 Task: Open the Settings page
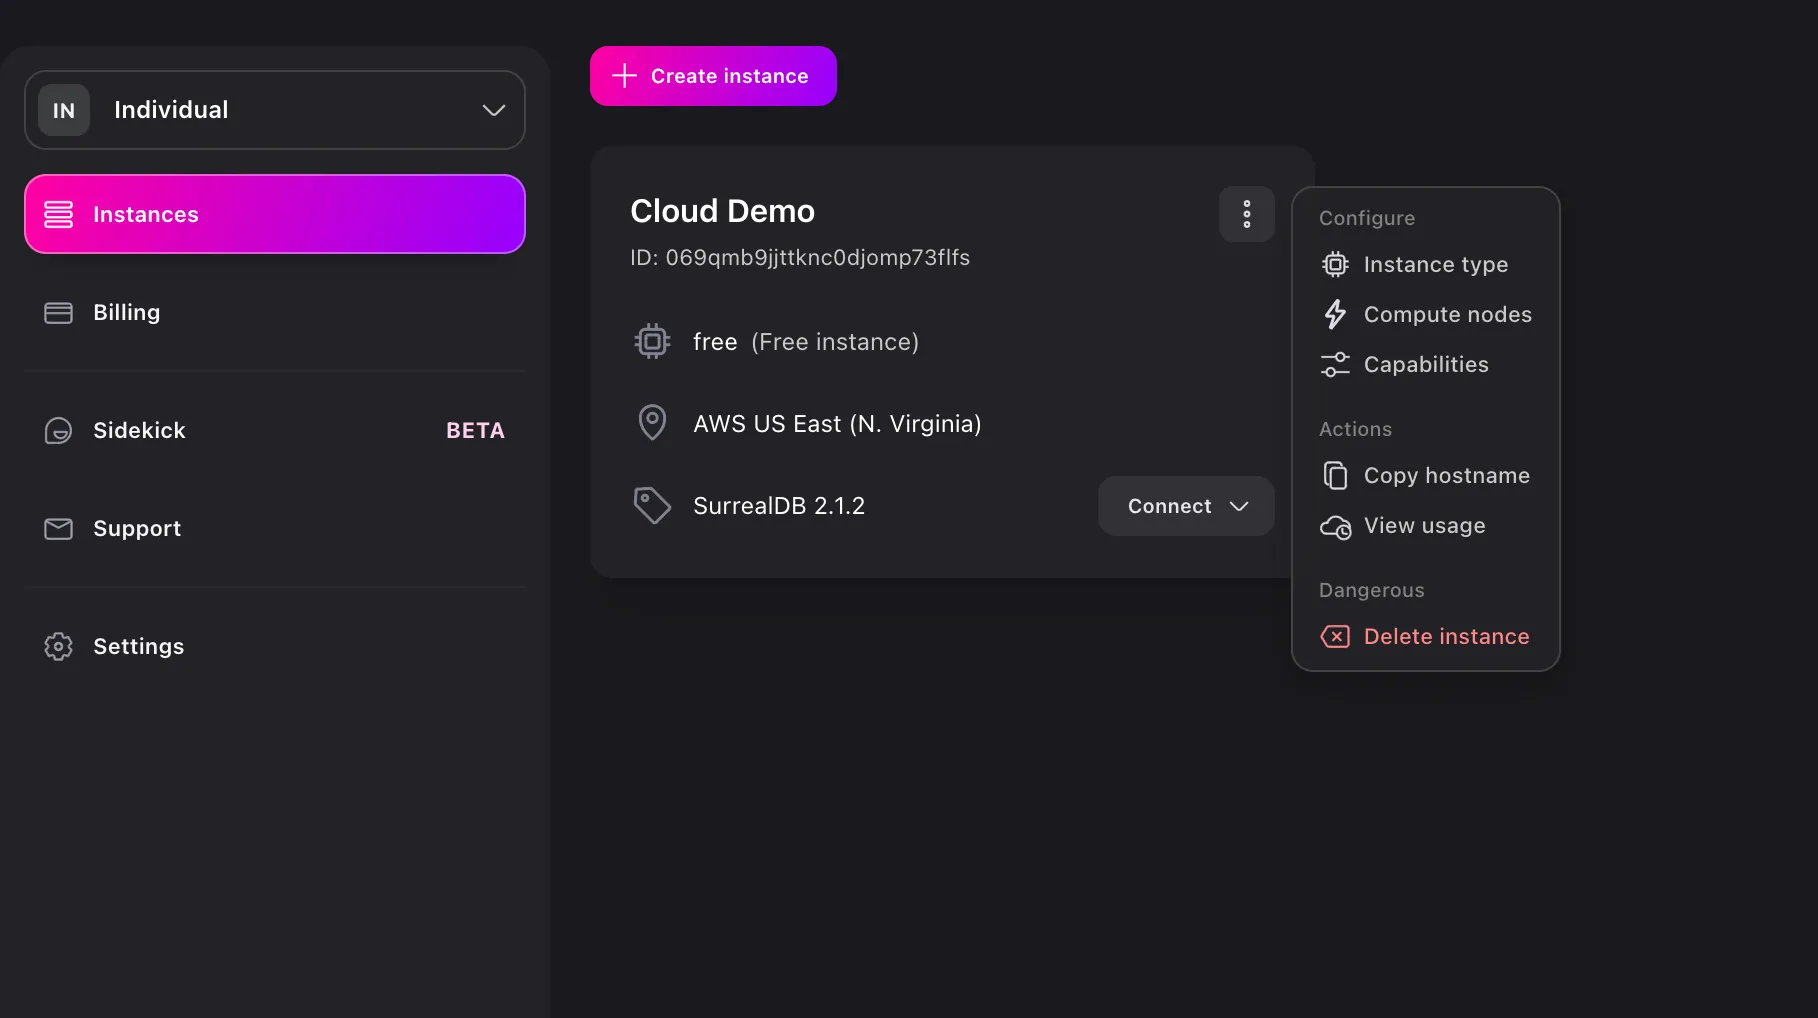pos(275,647)
